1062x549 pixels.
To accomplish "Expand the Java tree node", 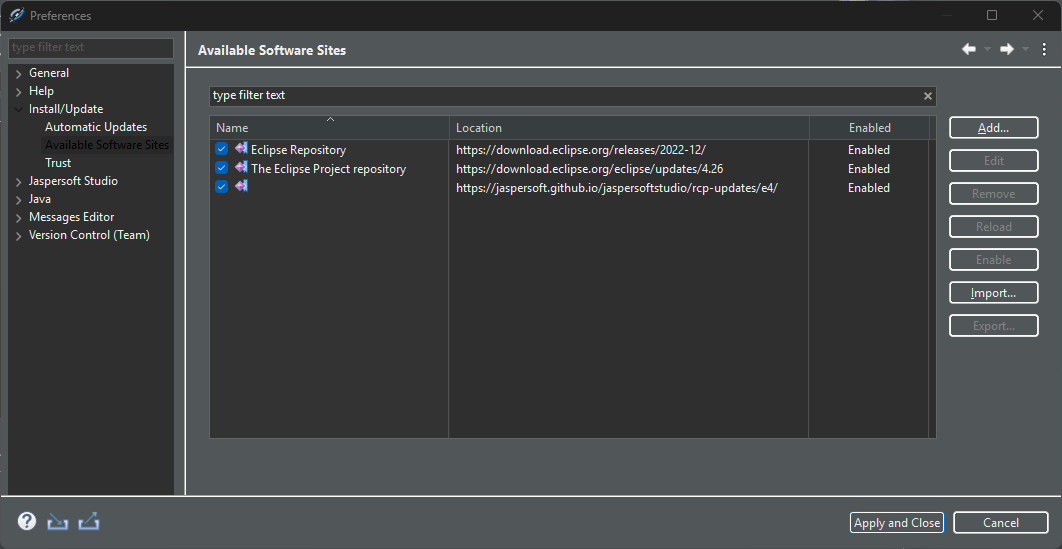I will pos(18,200).
